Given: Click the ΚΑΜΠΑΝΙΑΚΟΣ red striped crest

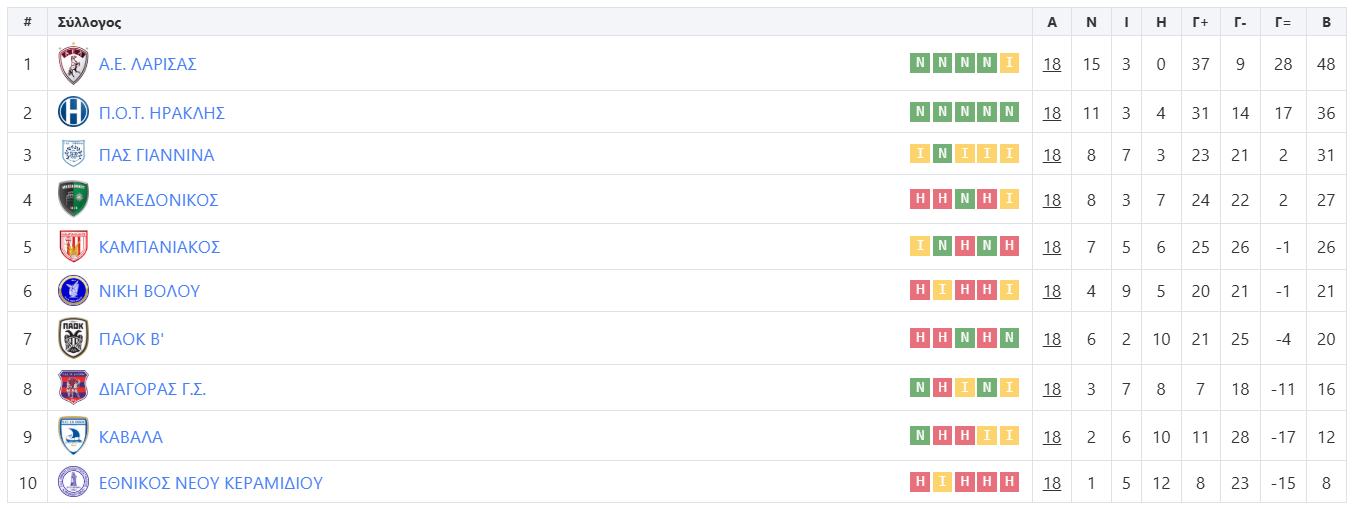Looking at the screenshot, I should pyautogui.click(x=73, y=246).
